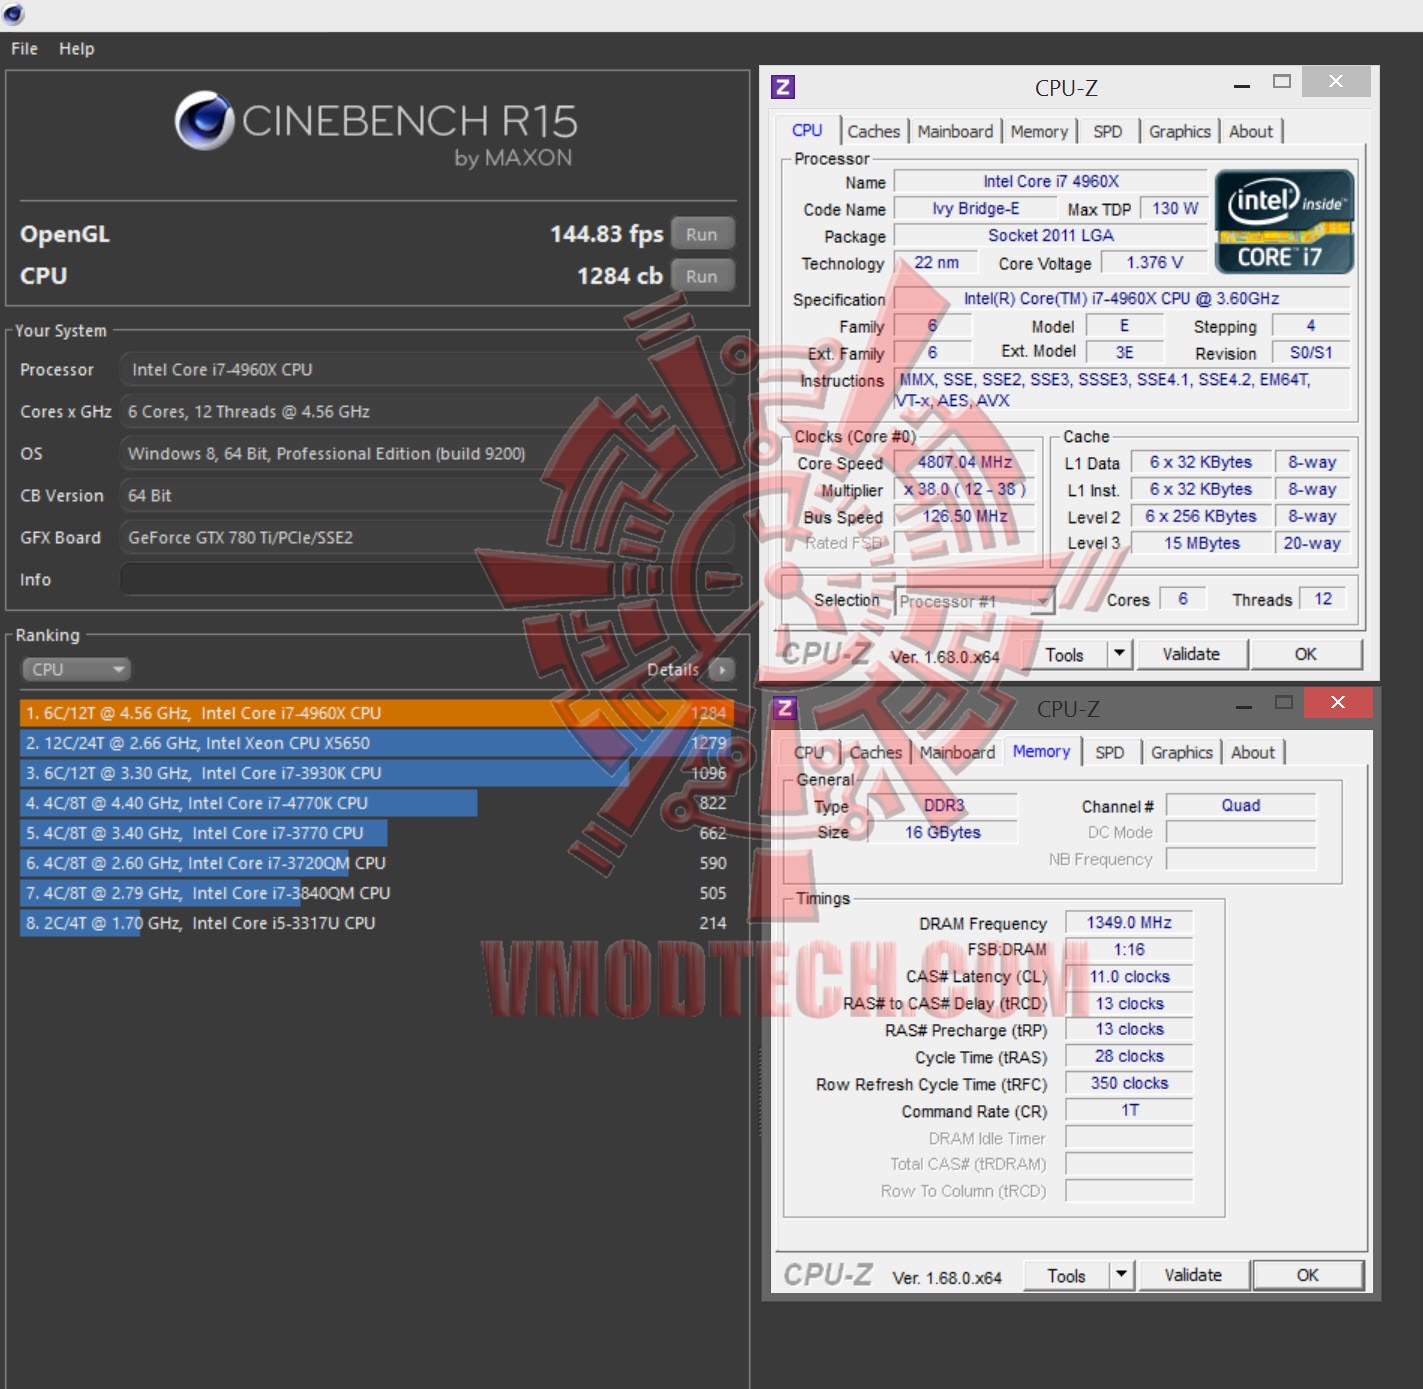Click the tRFC value 350 clocks

[x=1129, y=1084]
